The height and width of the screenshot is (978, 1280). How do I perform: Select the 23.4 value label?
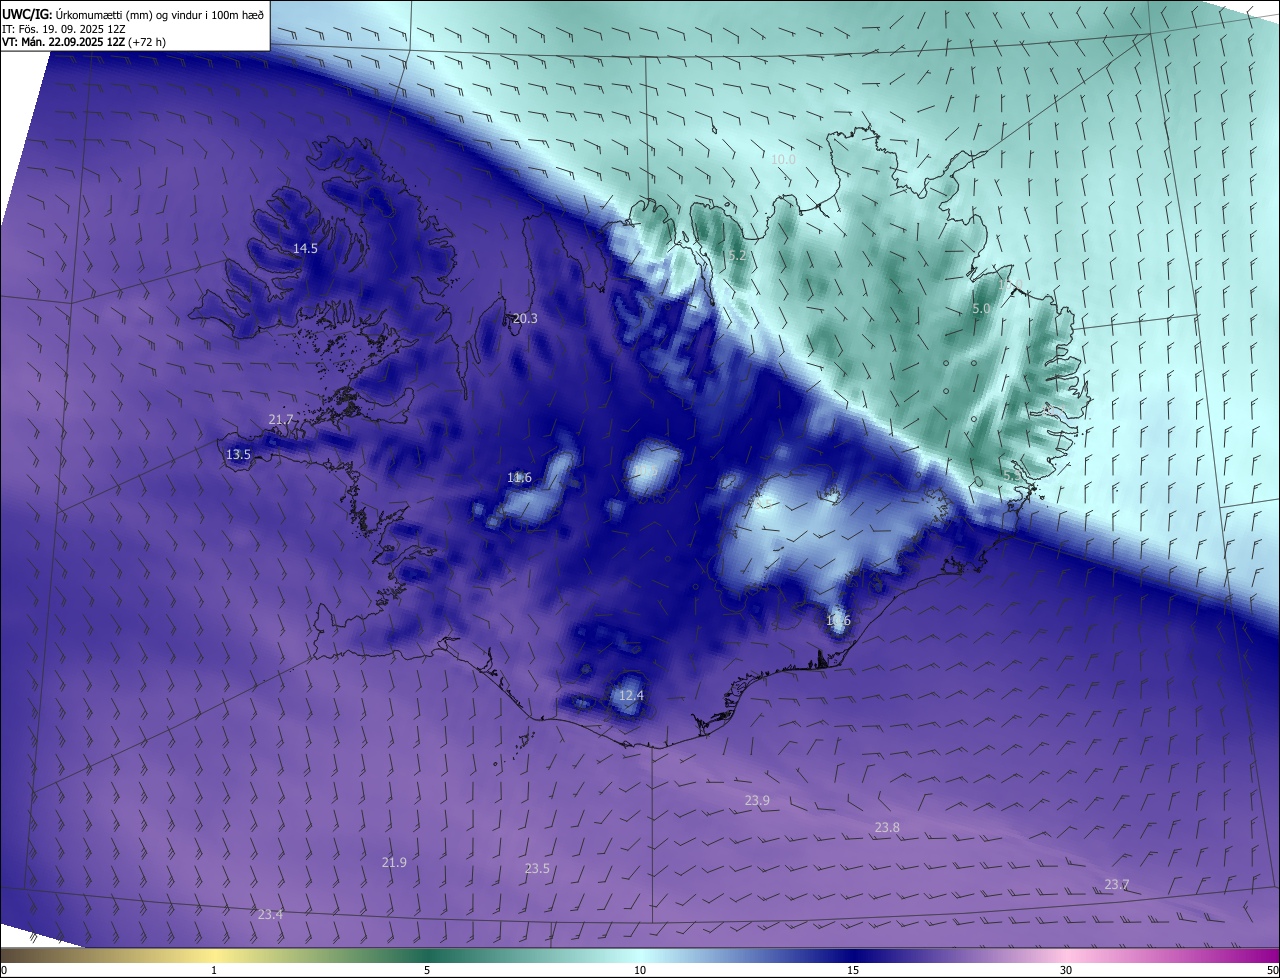click(x=270, y=914)
